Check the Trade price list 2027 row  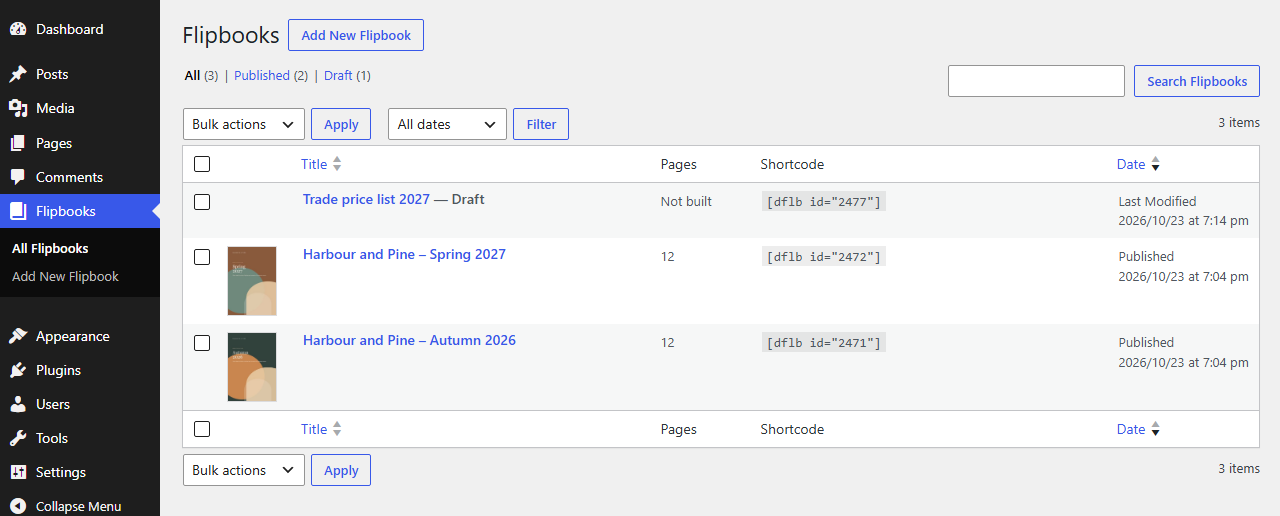[x=202, y=202]
